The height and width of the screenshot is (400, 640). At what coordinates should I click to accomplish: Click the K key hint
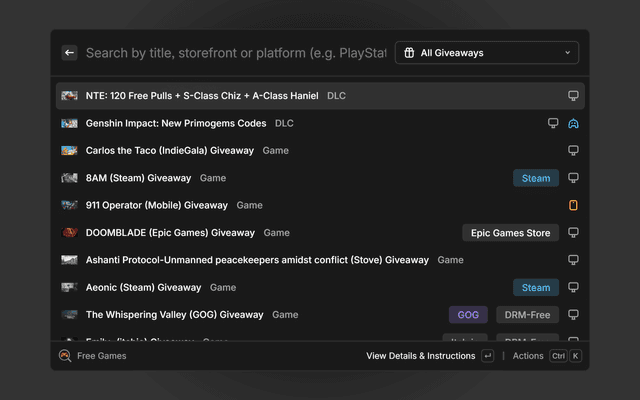coord(575,356)
